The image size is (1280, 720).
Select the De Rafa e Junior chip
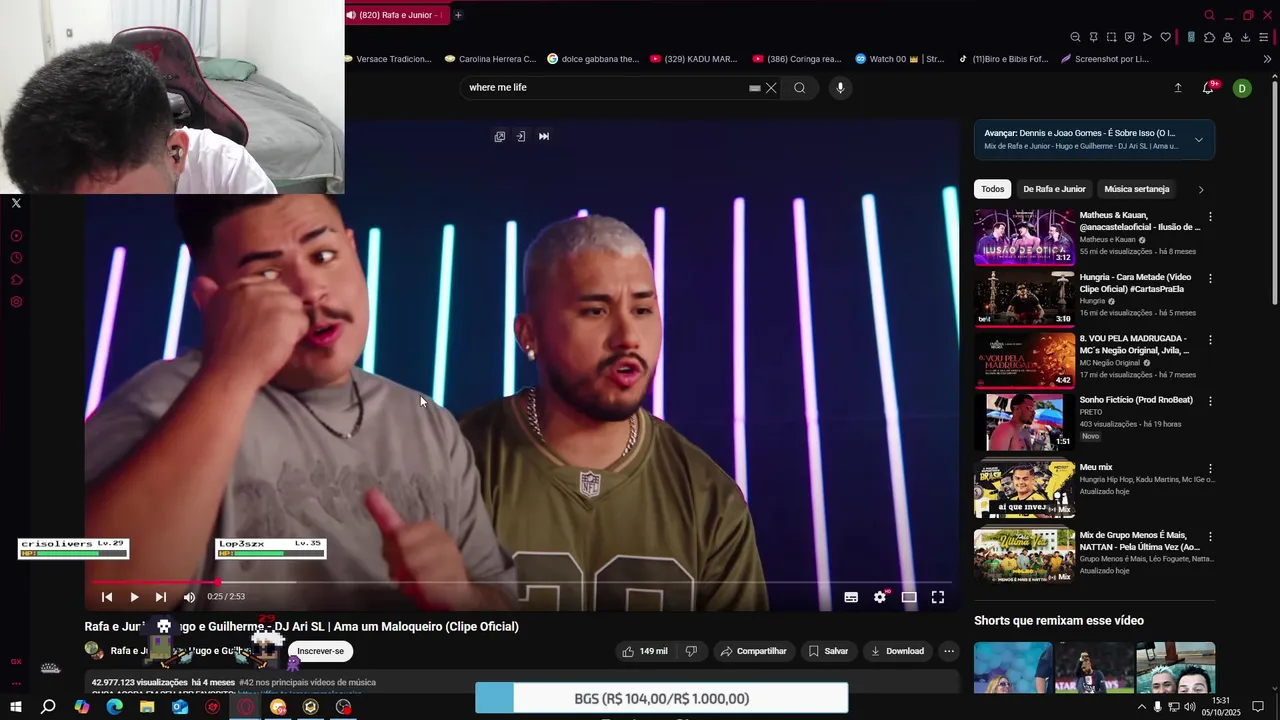[x=1054, y=189]
